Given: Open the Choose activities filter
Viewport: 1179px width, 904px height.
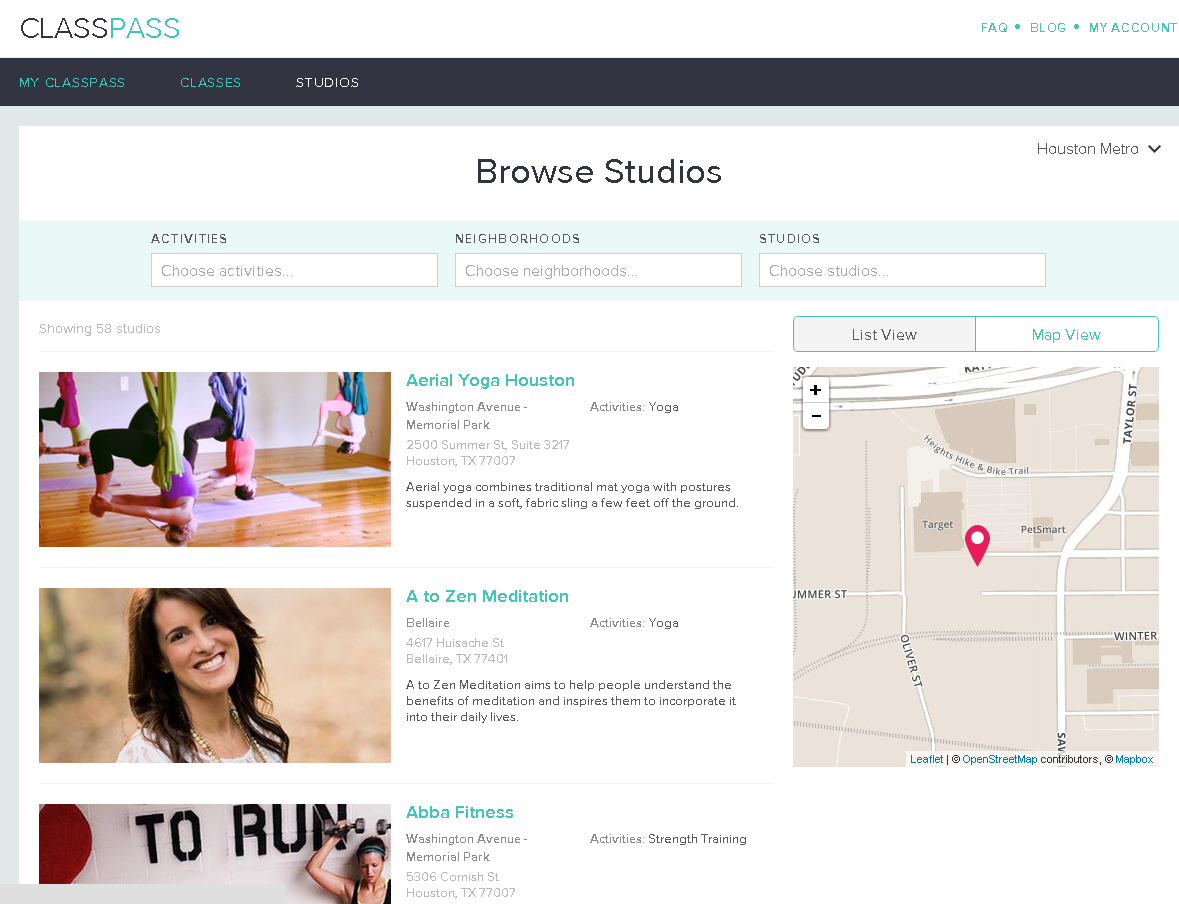Looking at the screenshot, I should pos(294,270).
